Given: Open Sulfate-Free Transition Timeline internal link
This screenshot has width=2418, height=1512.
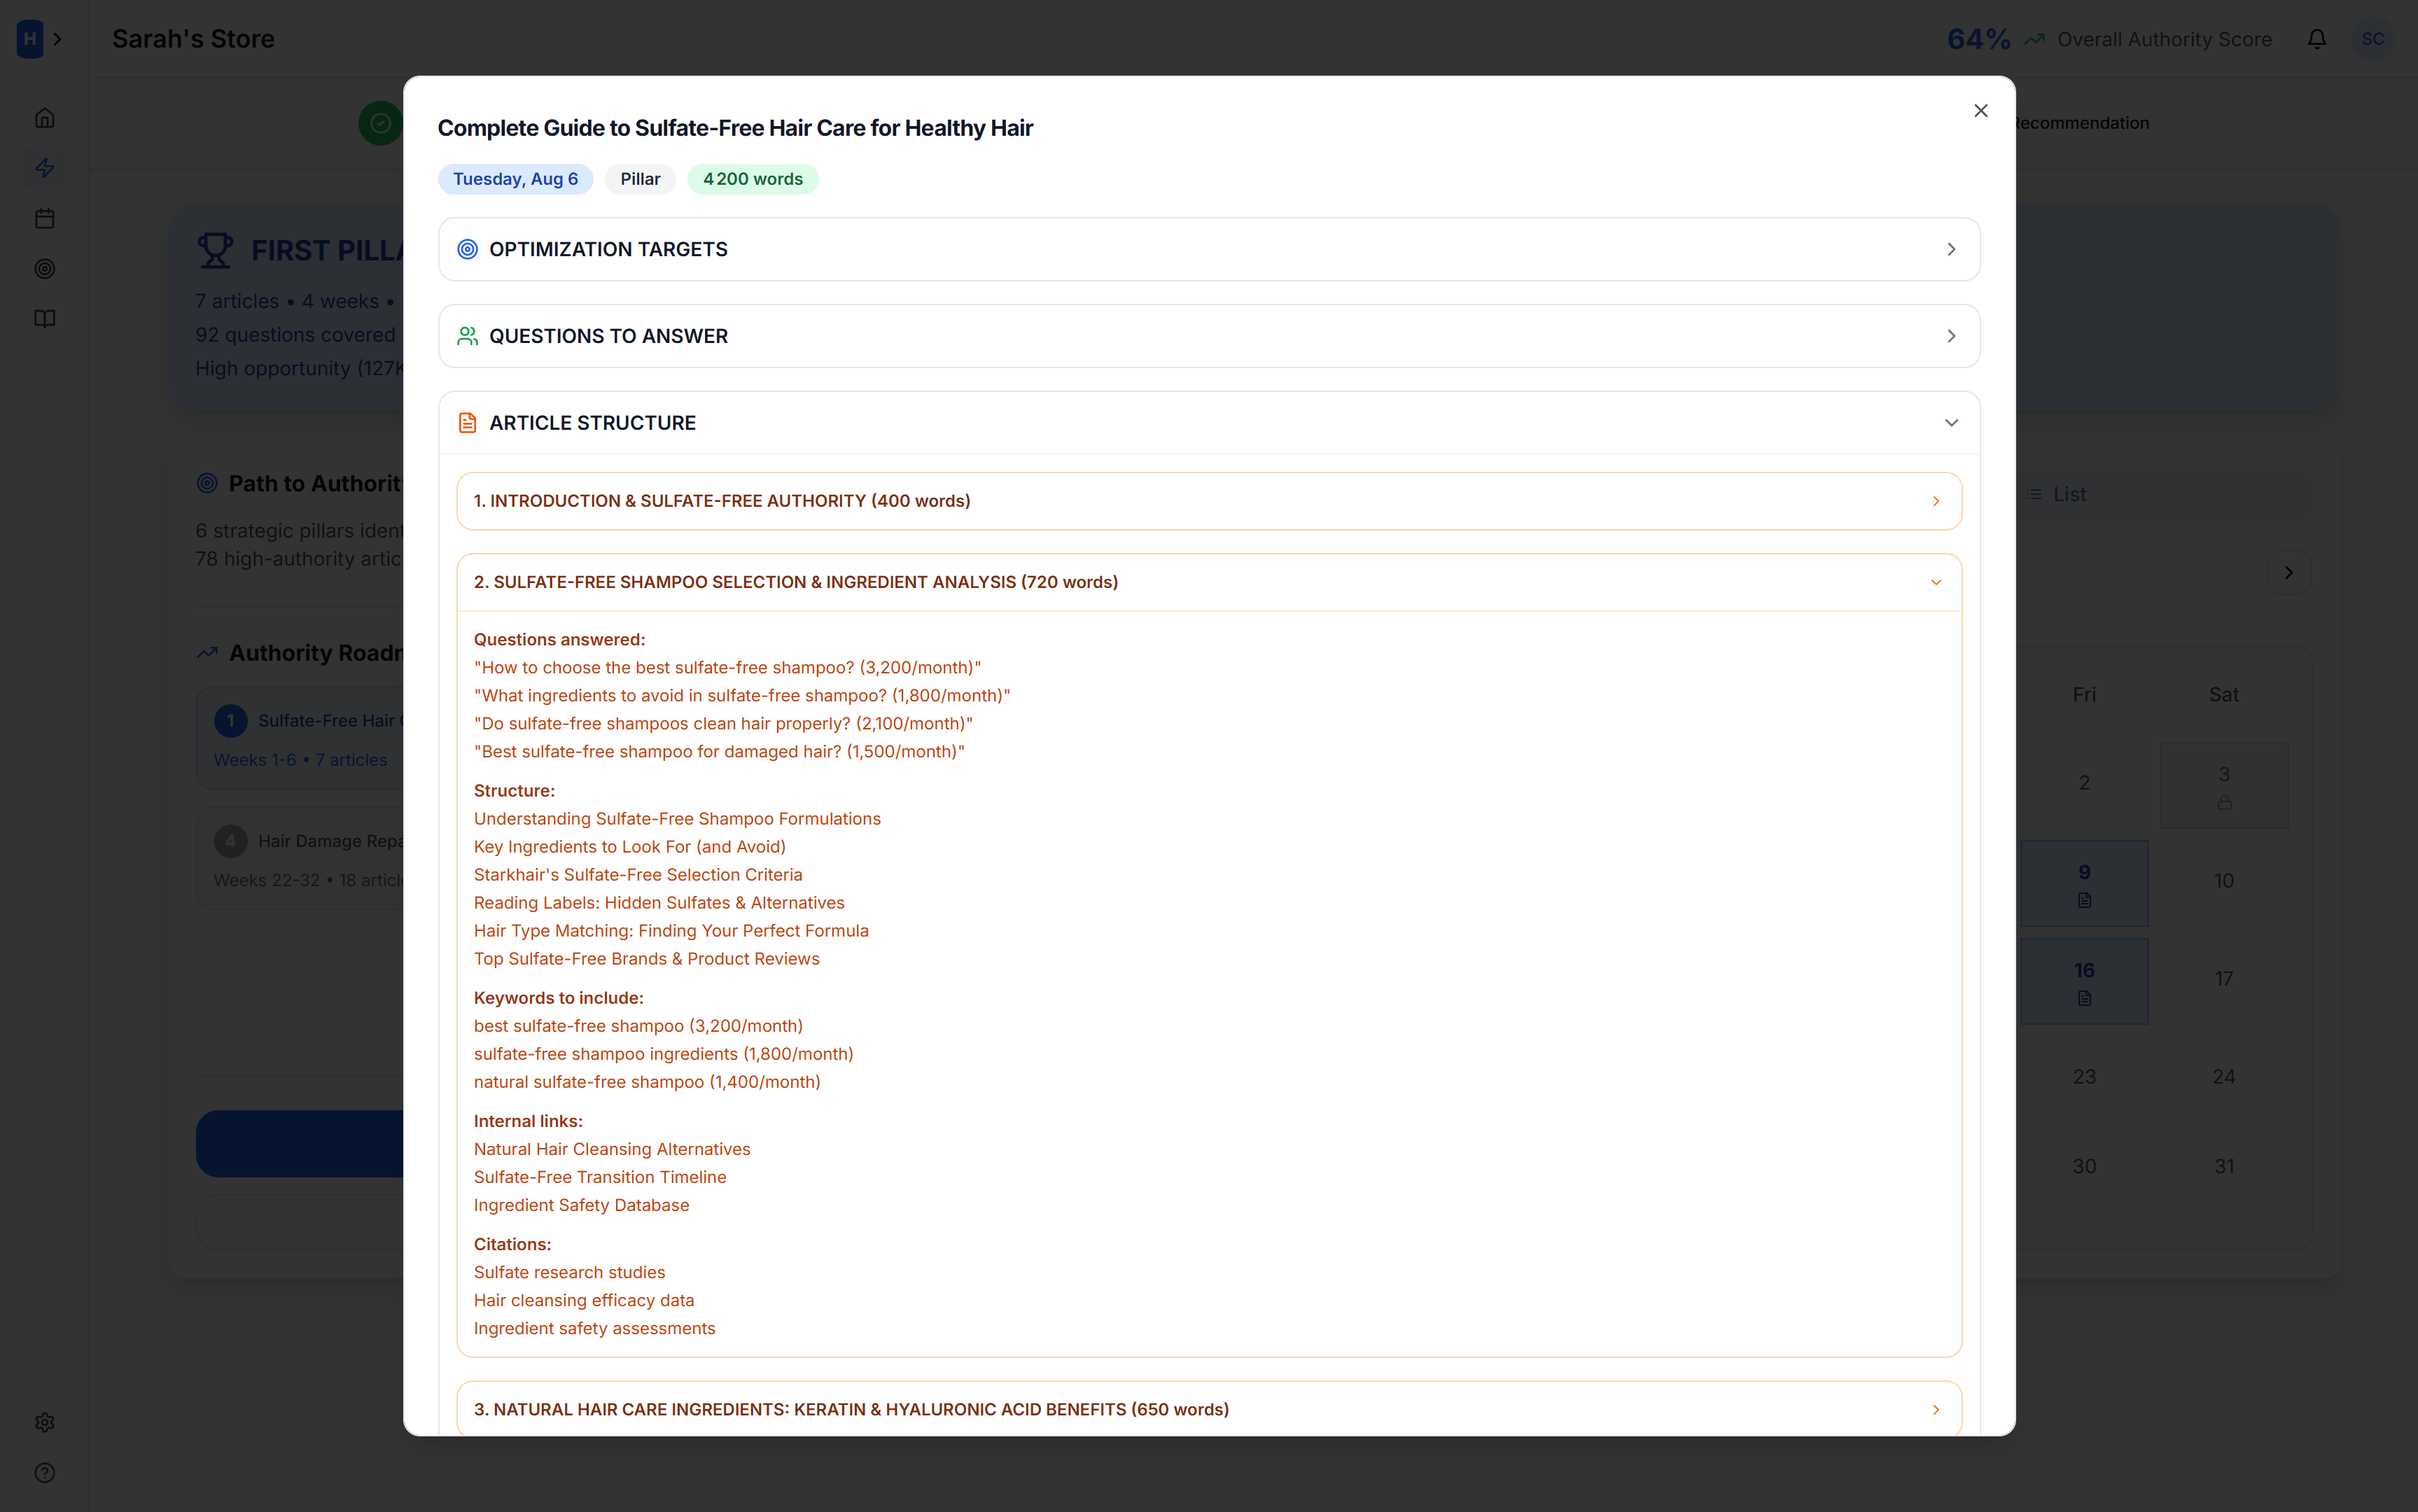Looking at the screenshot, I should coord(600,1177).
